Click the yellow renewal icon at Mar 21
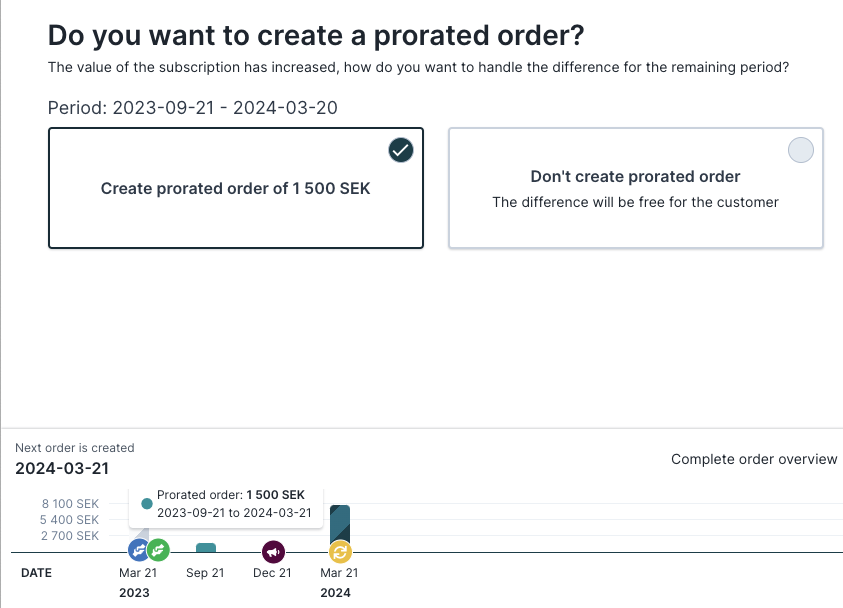843x608 pixels. (340, 552)
